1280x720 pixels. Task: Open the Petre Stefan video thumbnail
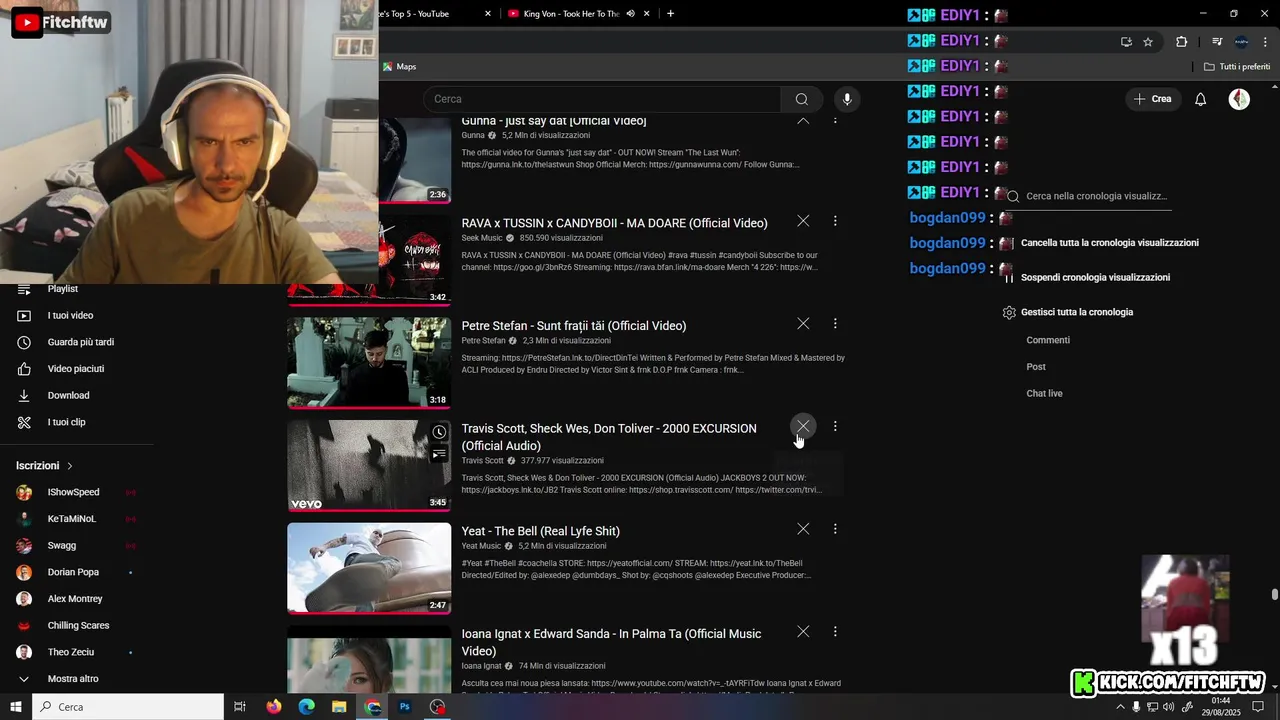point(369,362)
